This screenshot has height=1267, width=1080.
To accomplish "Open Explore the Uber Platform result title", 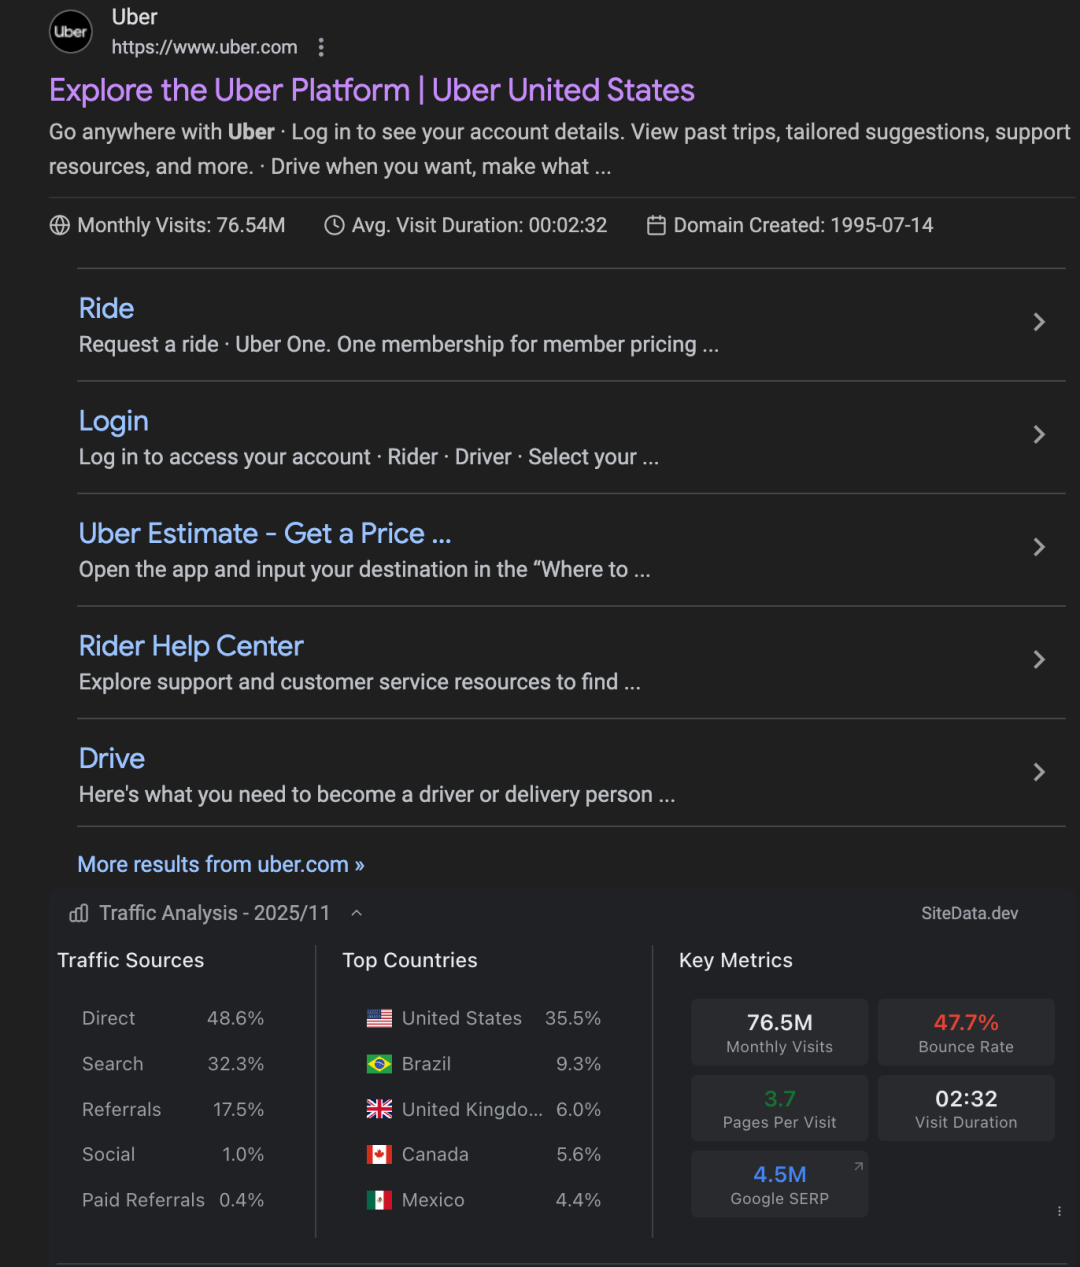I will click(x=372, y=90).
